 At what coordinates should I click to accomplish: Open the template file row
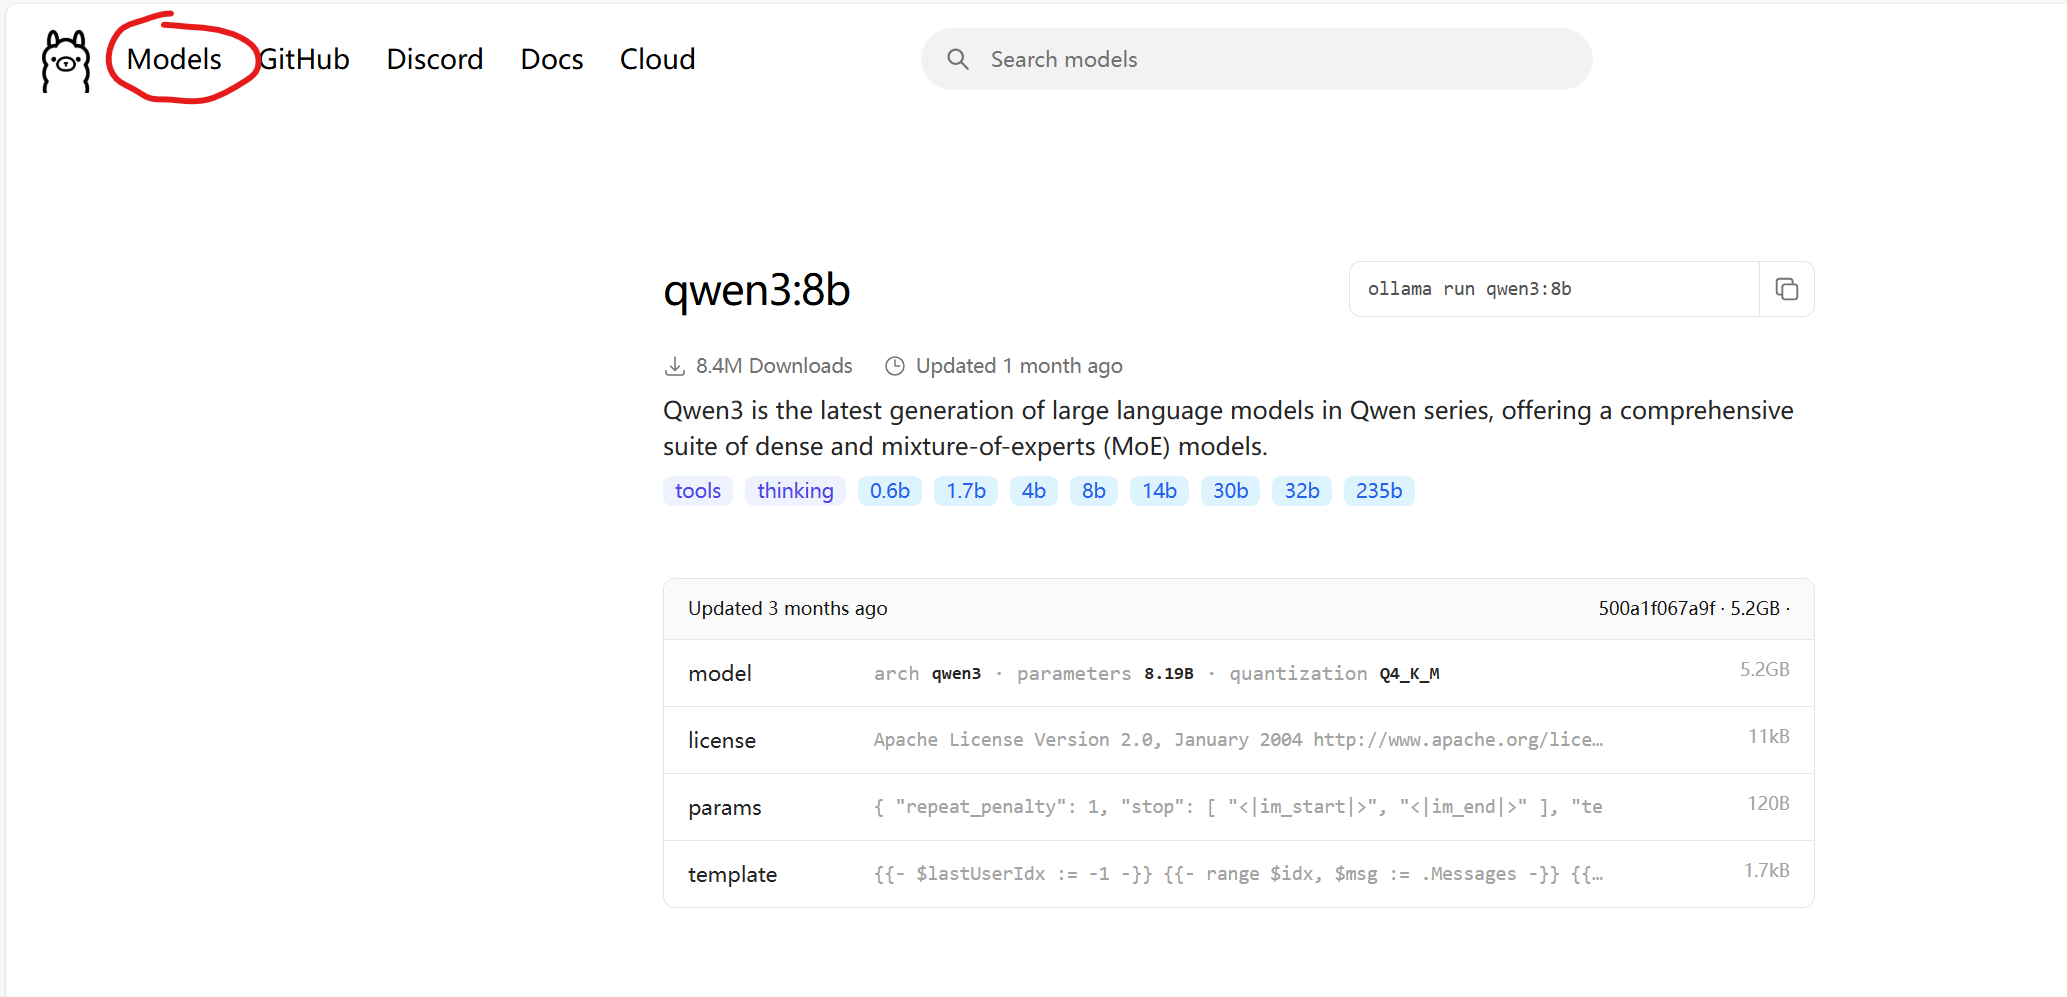[1239, 874]
